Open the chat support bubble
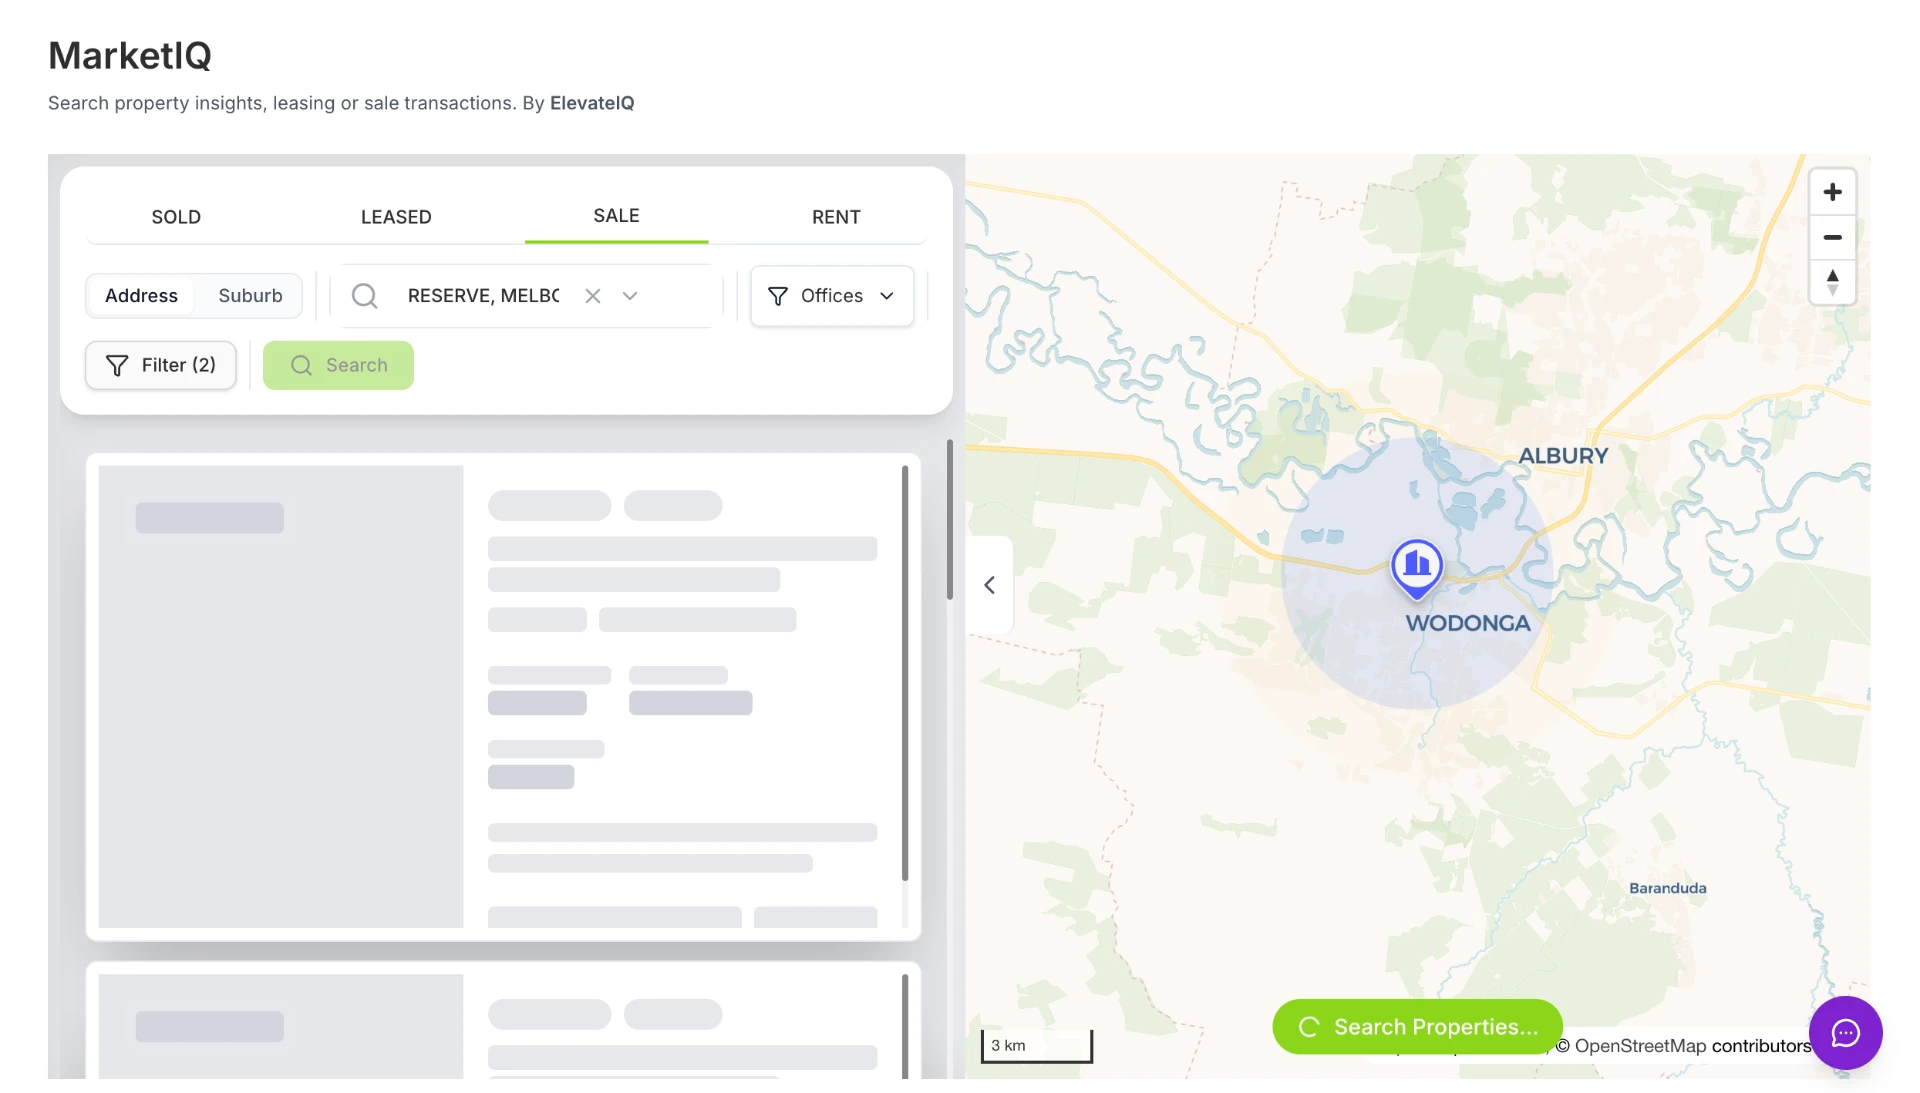 [x=1845, y=1033]
